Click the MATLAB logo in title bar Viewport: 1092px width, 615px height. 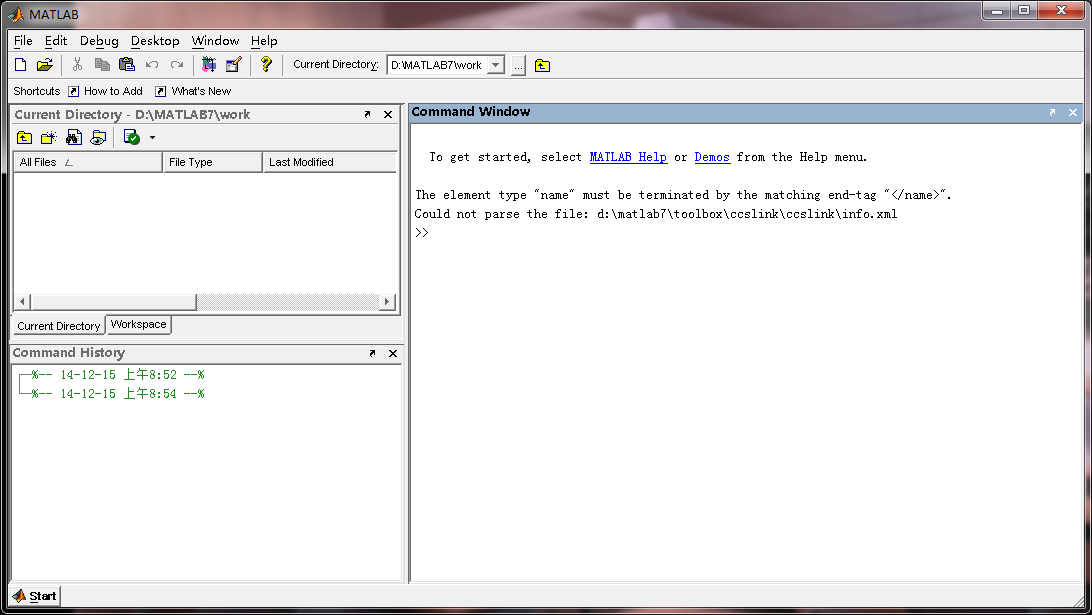click(x=16, y=14)
